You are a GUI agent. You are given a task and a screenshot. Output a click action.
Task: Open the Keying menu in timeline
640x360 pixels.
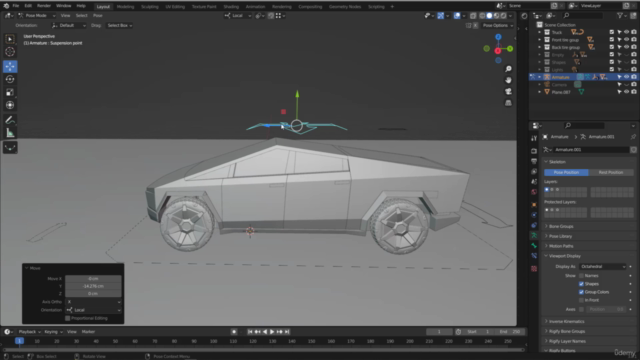[x=53, y=332]
